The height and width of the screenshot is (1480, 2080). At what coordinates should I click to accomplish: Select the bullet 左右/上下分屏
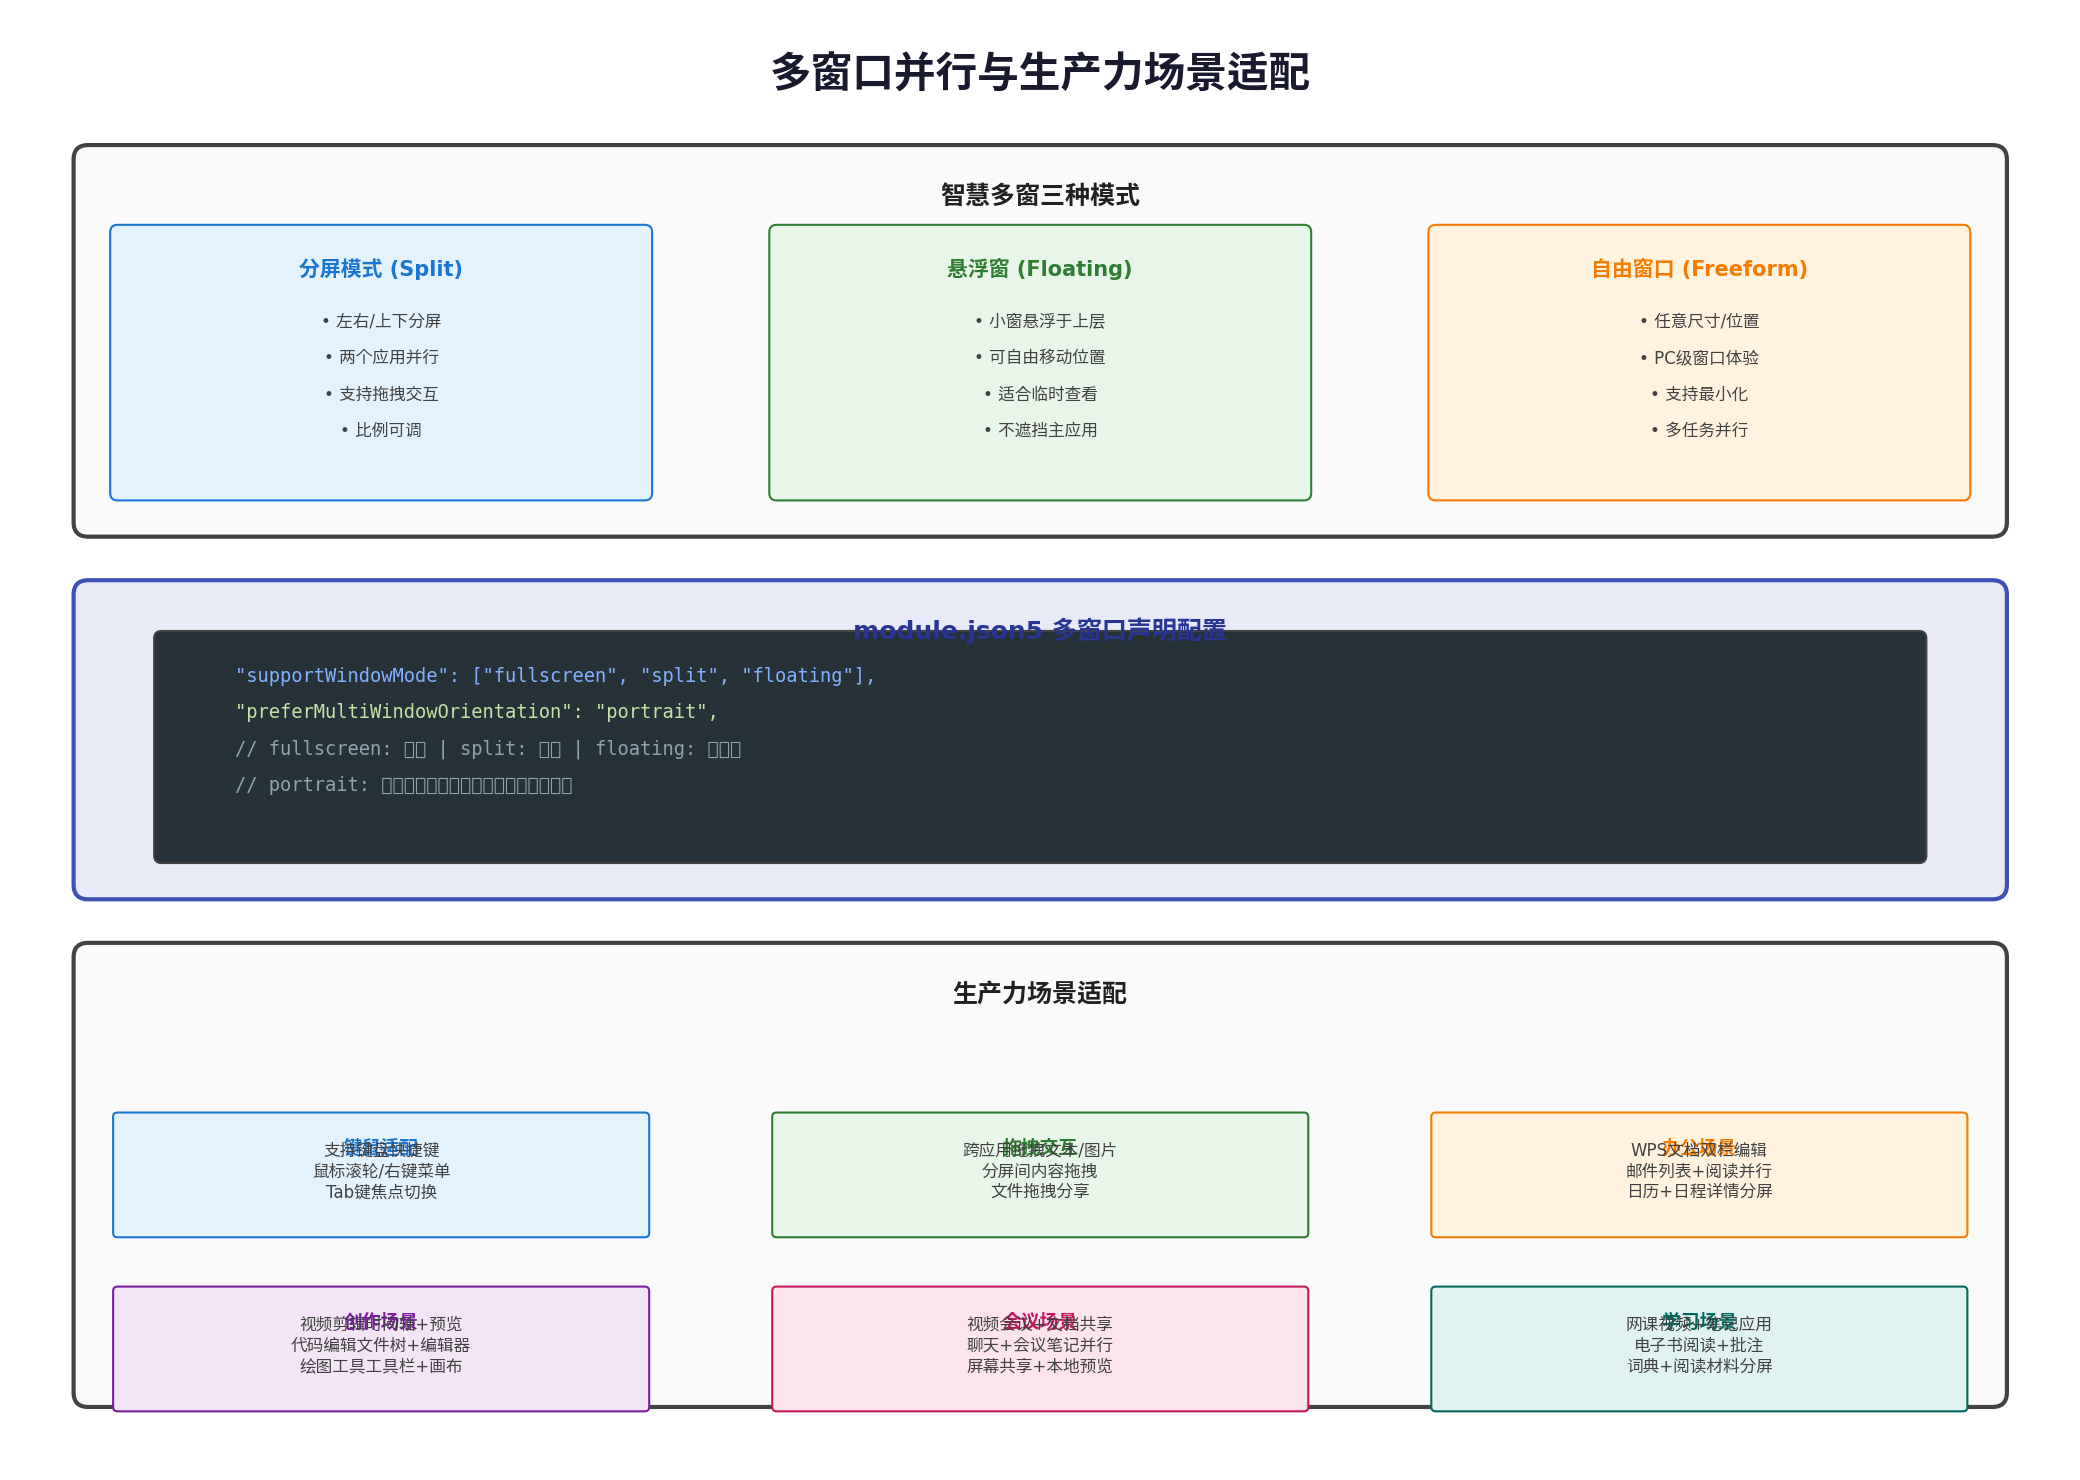click(381, 321)
